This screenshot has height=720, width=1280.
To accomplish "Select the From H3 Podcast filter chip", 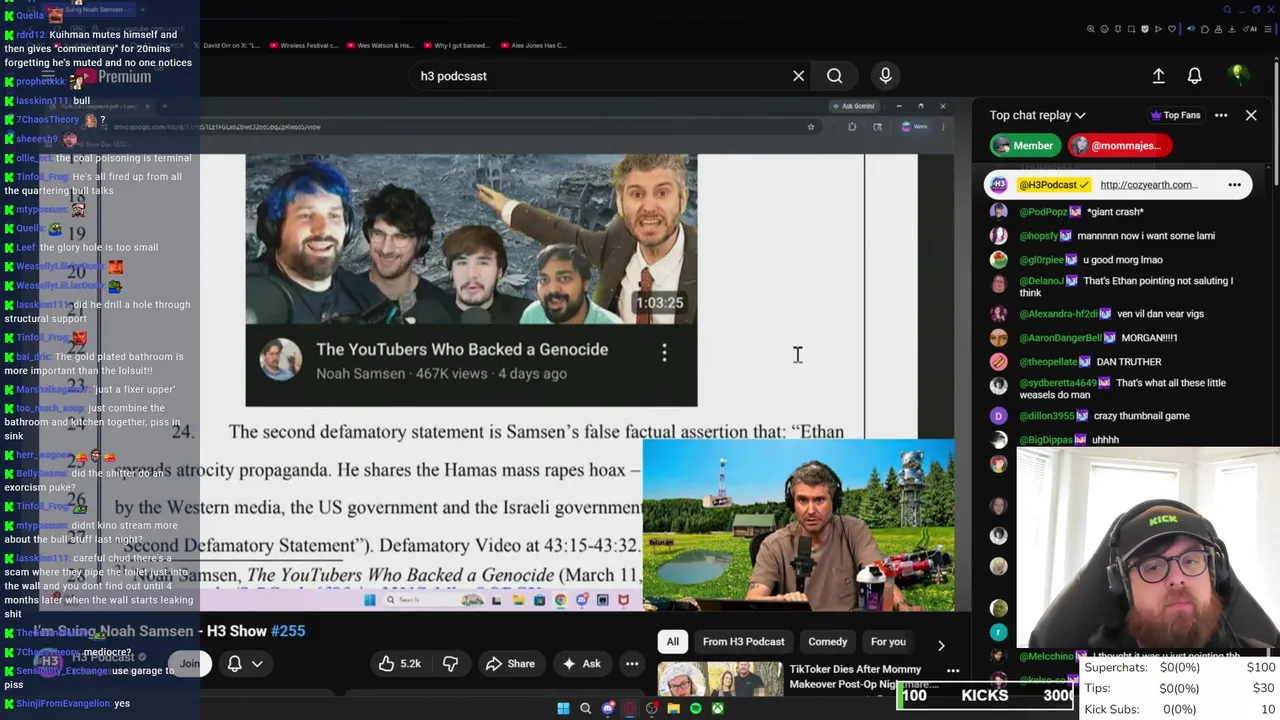I will click(743, 642).
